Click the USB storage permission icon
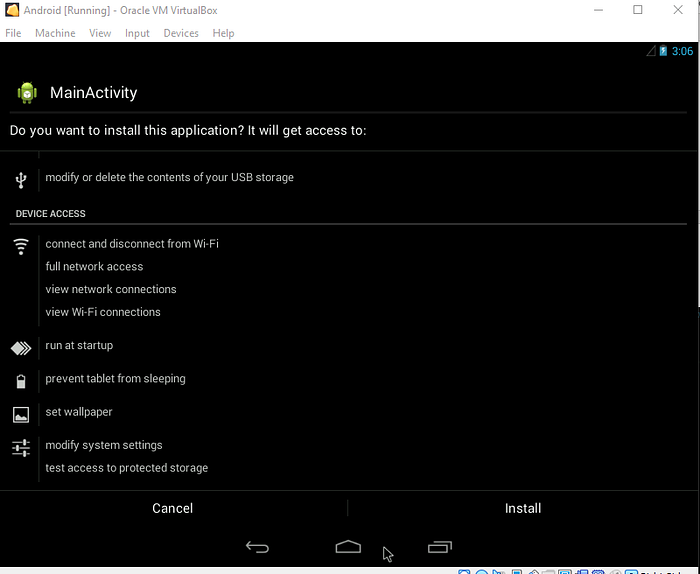Image resolution: width=700 pixels, height=574 pixels. [x=21, y=180]
